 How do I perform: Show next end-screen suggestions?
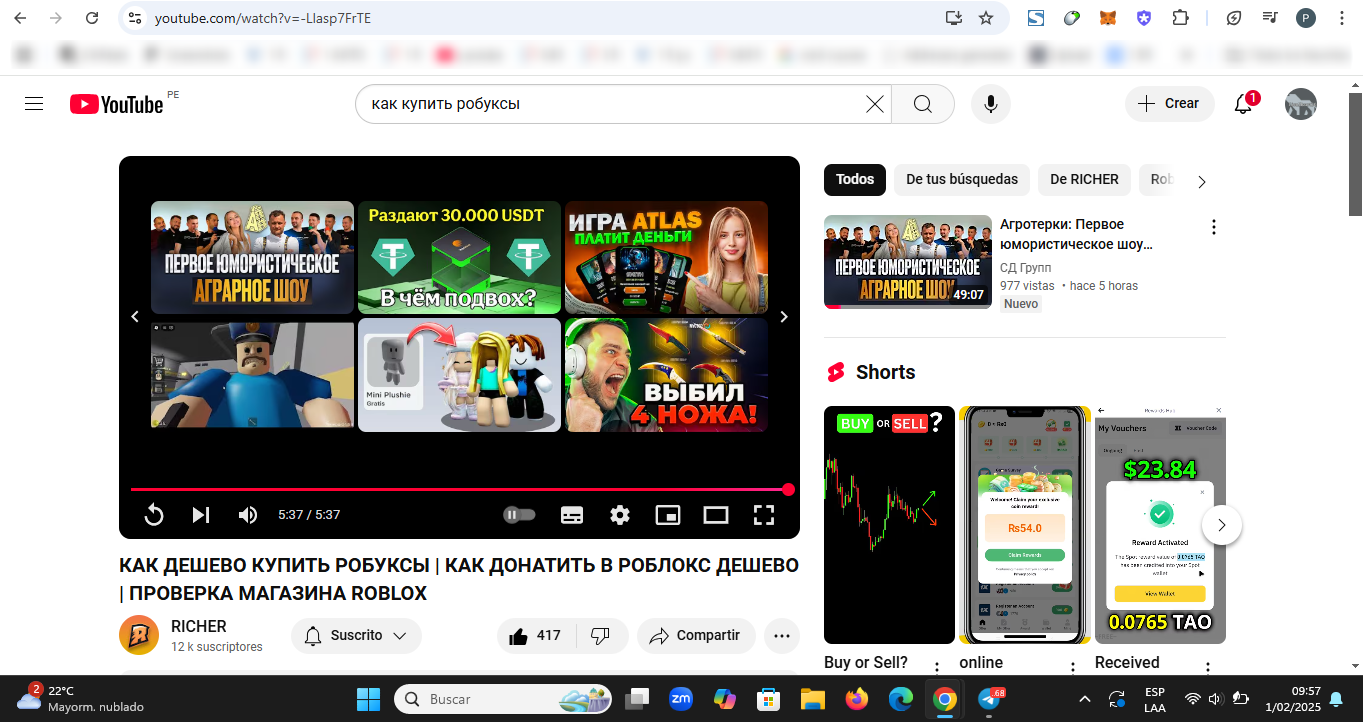784,316
